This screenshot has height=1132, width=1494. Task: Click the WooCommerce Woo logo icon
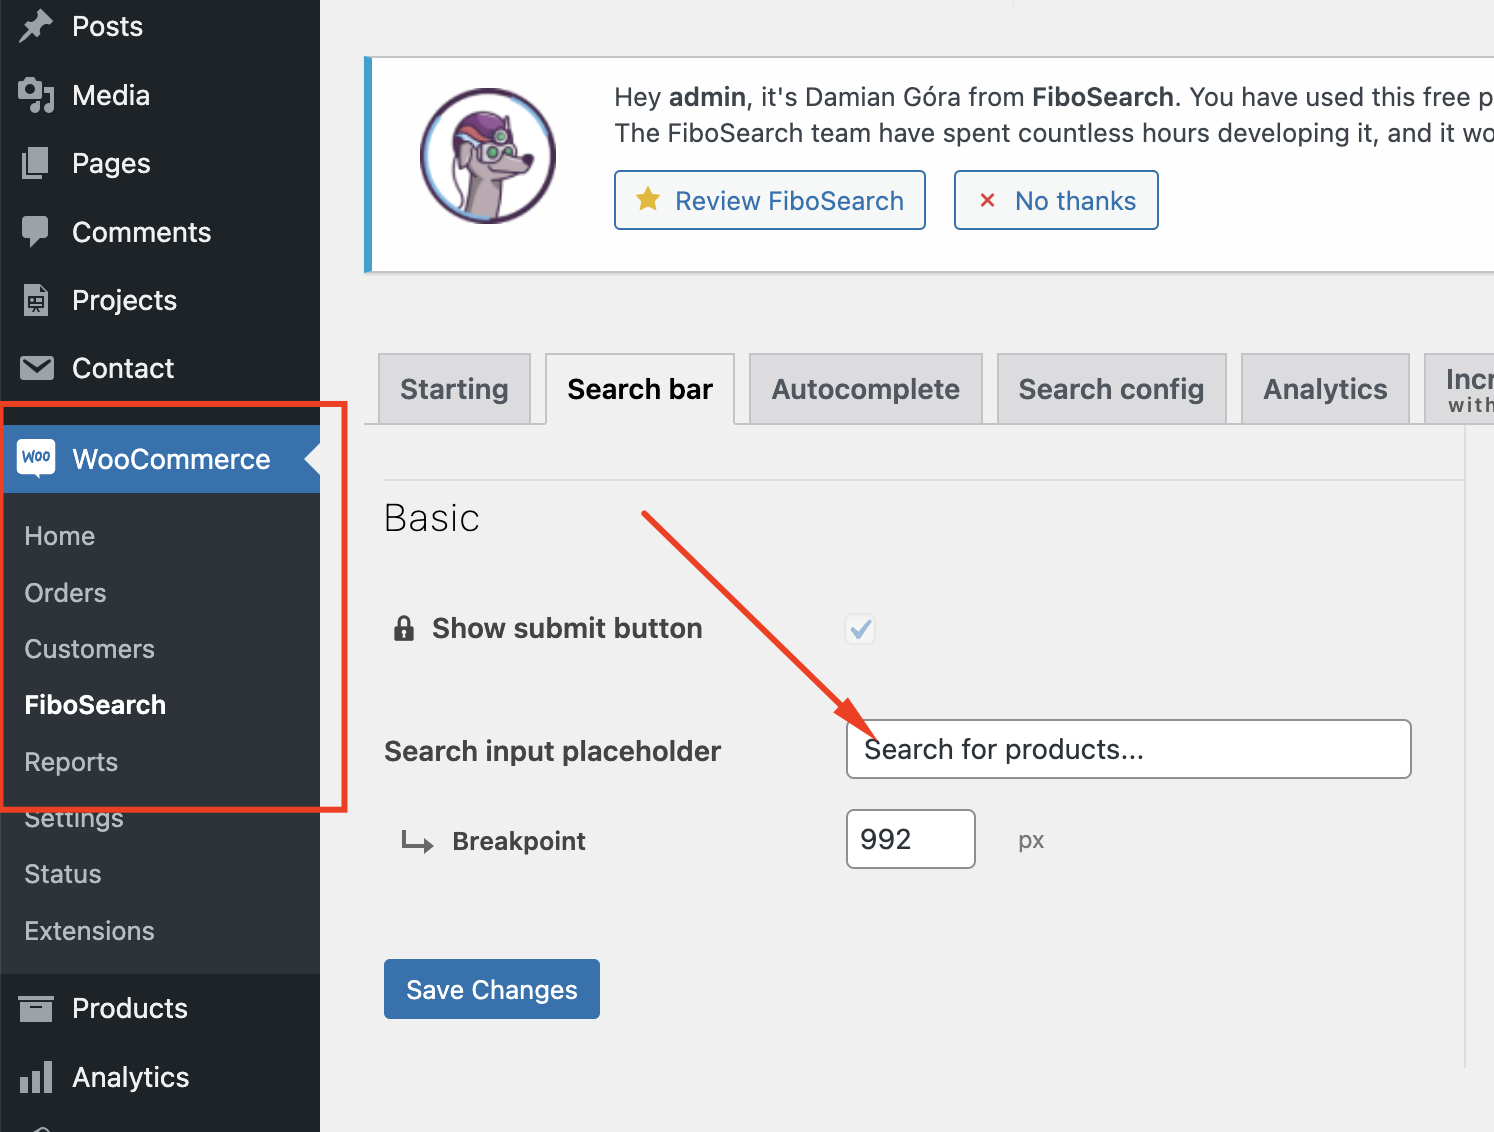pyautogui.click(x=37, y=458)
